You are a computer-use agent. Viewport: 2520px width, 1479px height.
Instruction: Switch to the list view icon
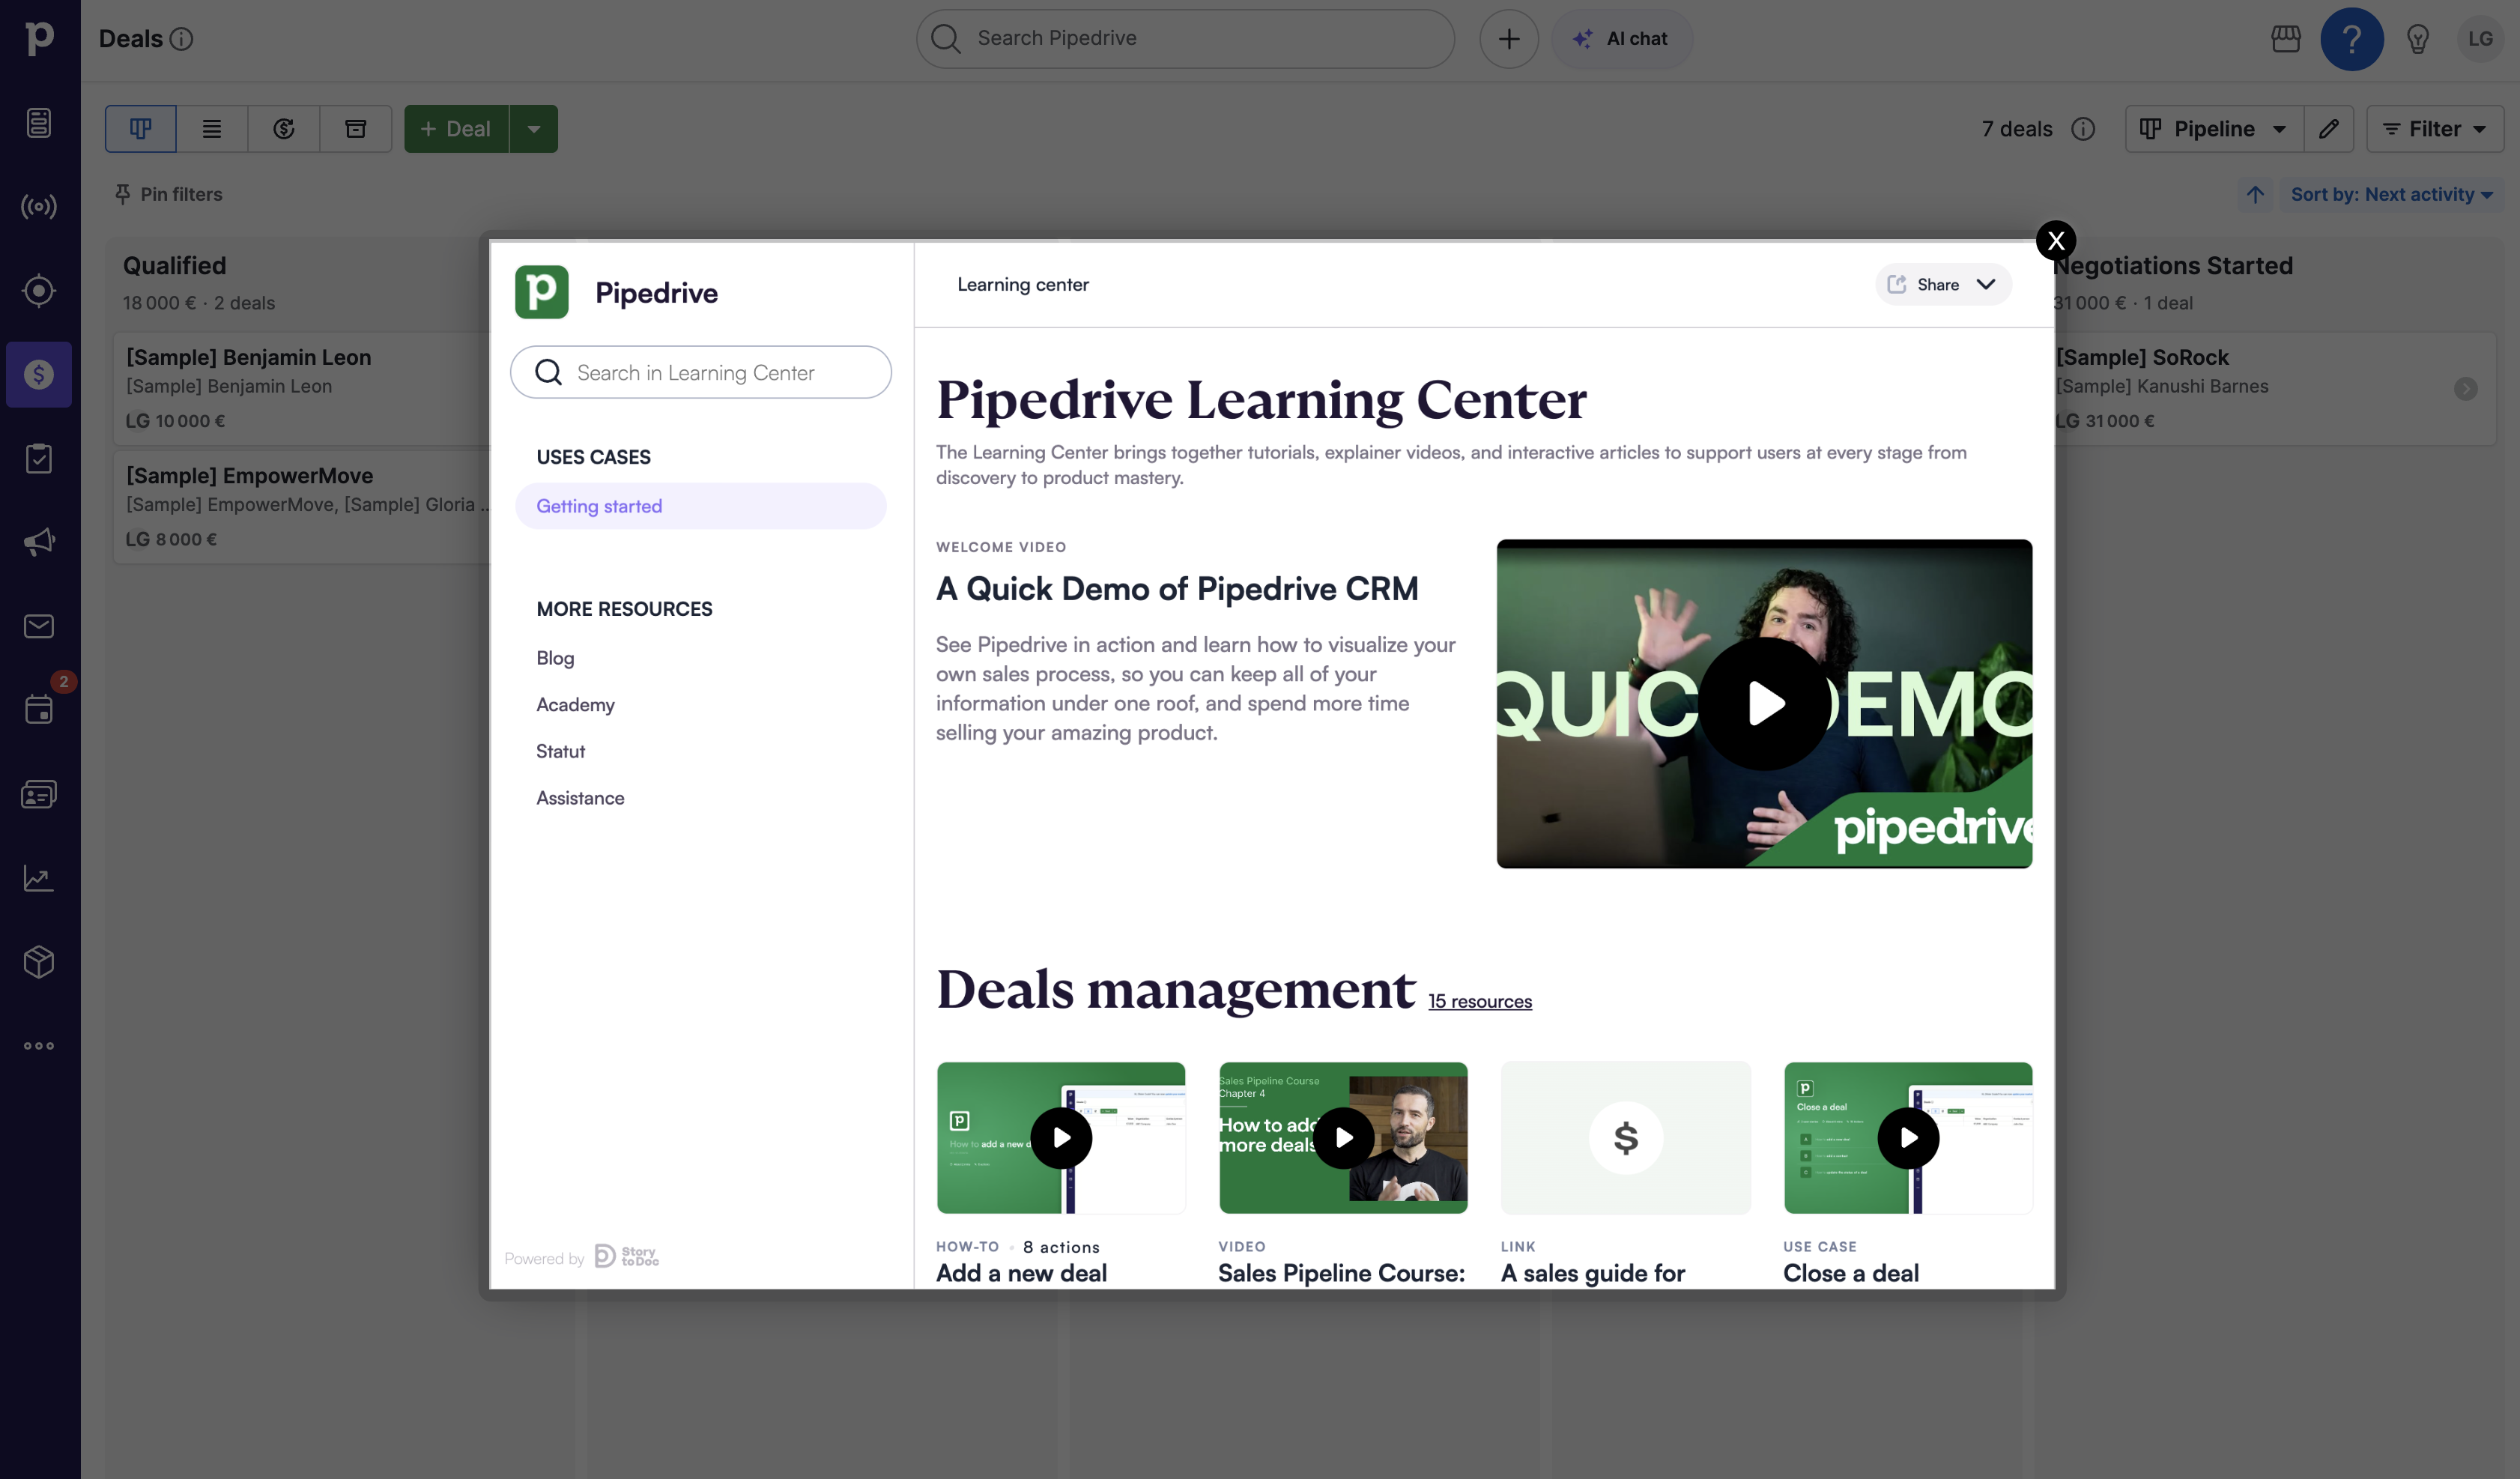click(x=212, y=129)
